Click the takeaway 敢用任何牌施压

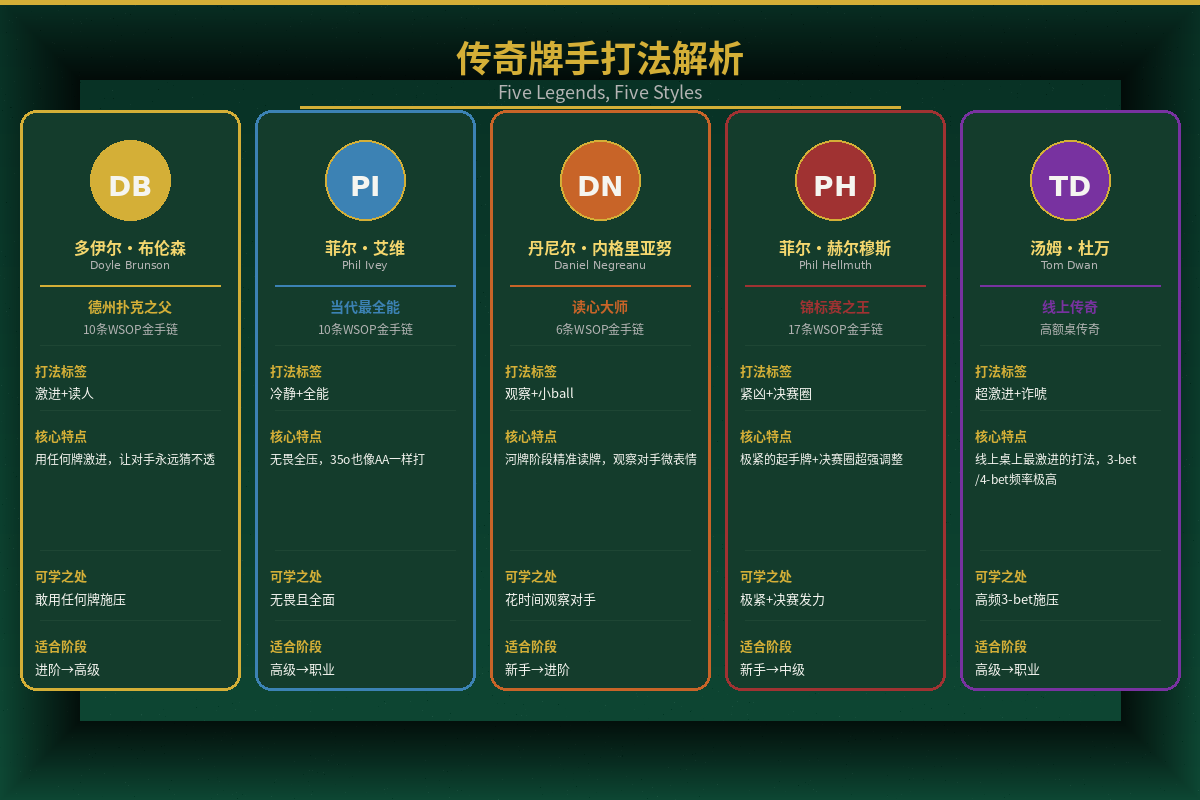click(x=80, y=600)
